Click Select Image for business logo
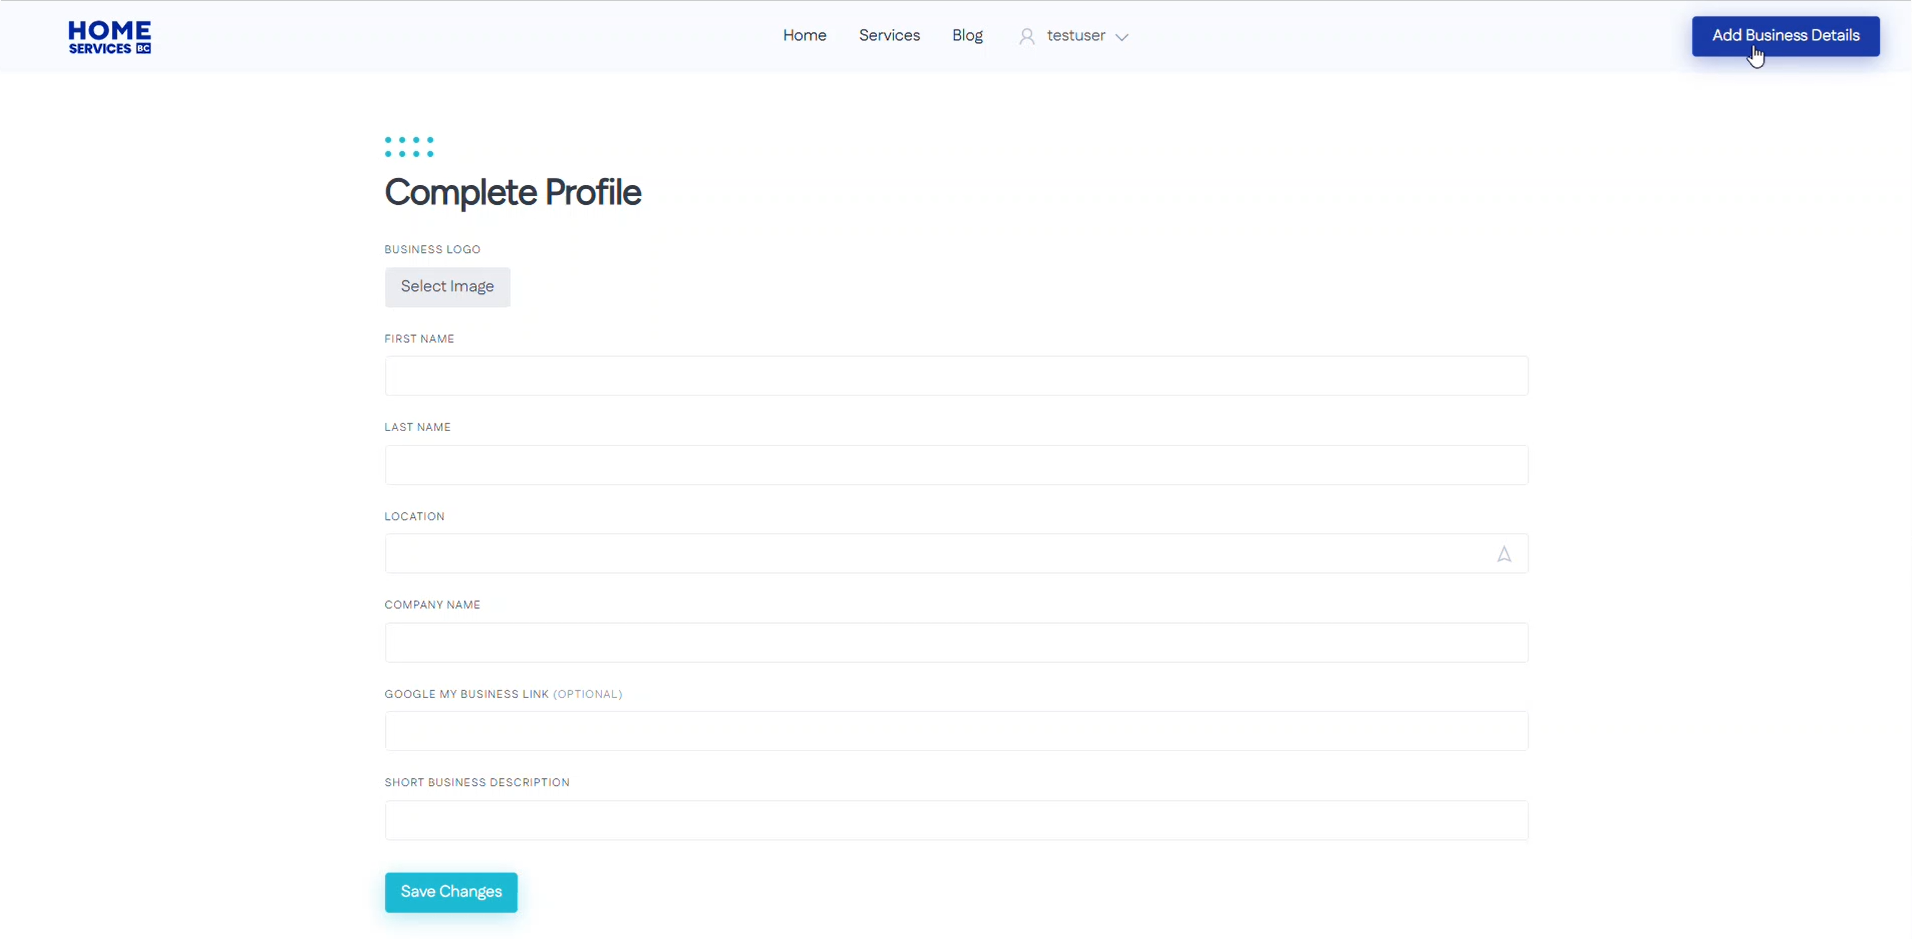 [x=447, y=287]
